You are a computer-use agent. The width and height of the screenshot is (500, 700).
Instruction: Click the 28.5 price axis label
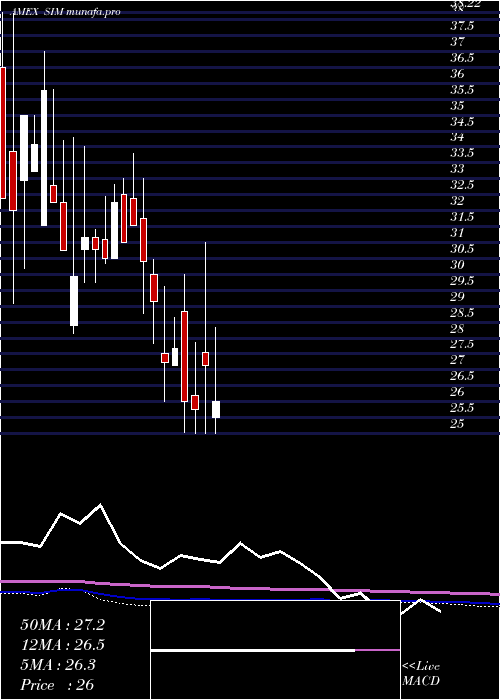tap(462, 313)
